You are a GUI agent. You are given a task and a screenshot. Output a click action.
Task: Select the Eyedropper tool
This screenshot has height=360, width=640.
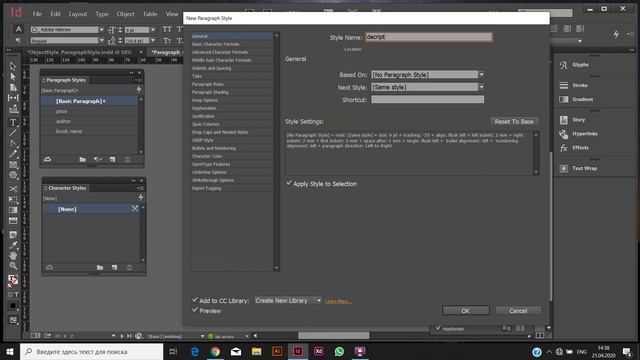[13, 245]
